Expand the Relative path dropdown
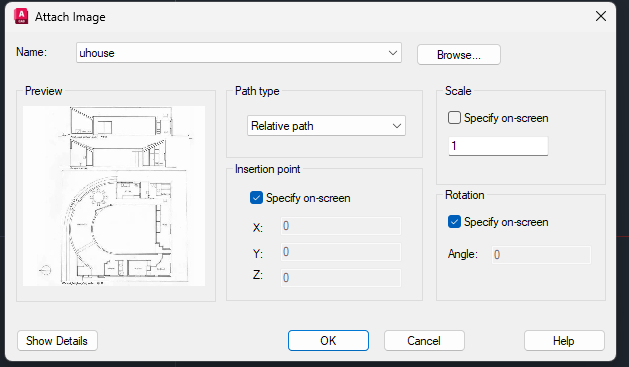The width and height of the screenshot is (629, 367). (326, 126)
